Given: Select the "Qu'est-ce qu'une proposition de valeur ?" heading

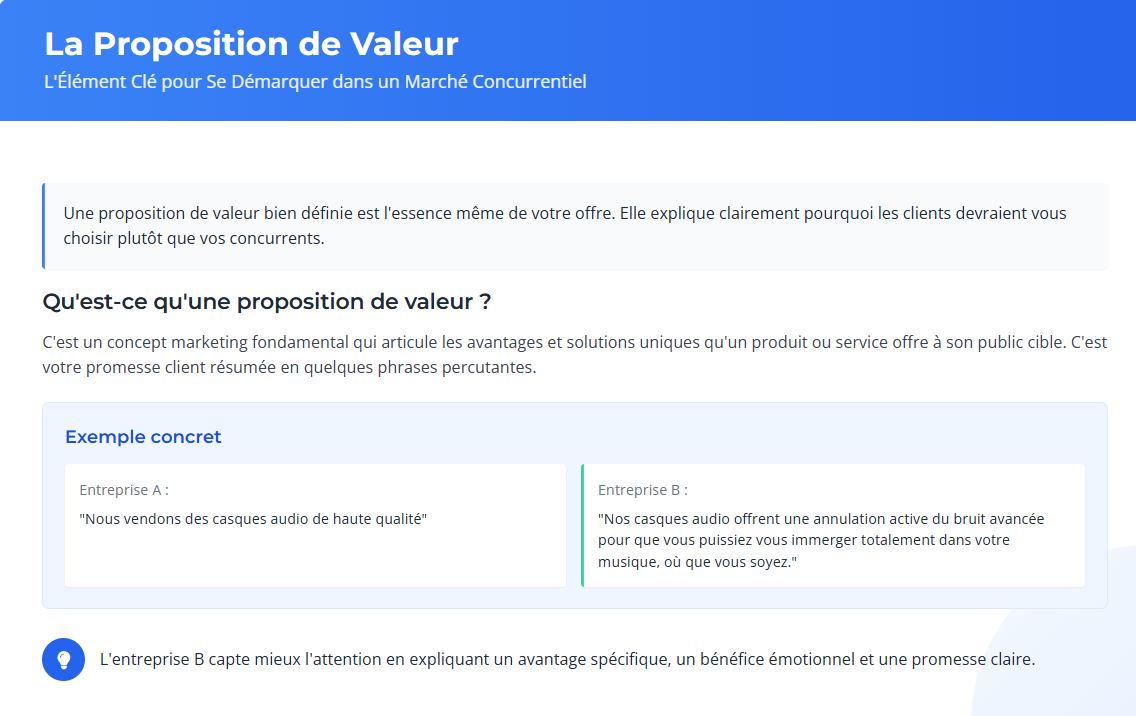Looking at the screenshot, I should pyautogui.click(x=267, y=301).
